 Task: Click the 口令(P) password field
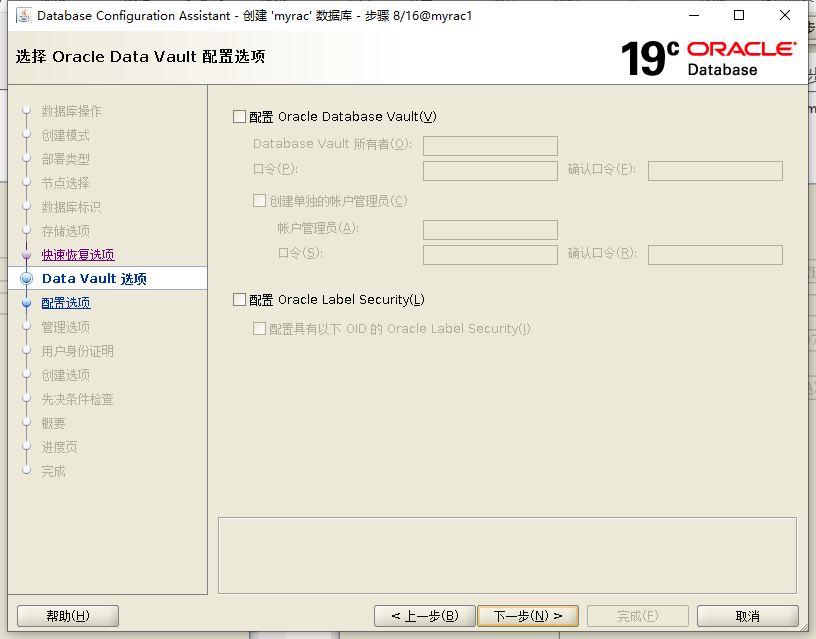click(490, 171)
